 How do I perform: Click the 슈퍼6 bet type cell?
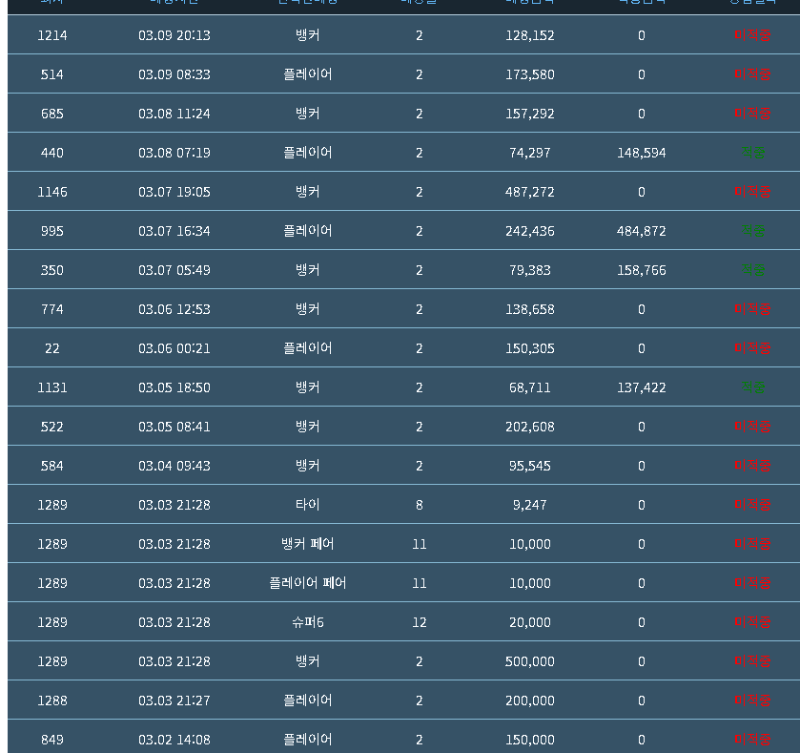[x=308, y=622]
